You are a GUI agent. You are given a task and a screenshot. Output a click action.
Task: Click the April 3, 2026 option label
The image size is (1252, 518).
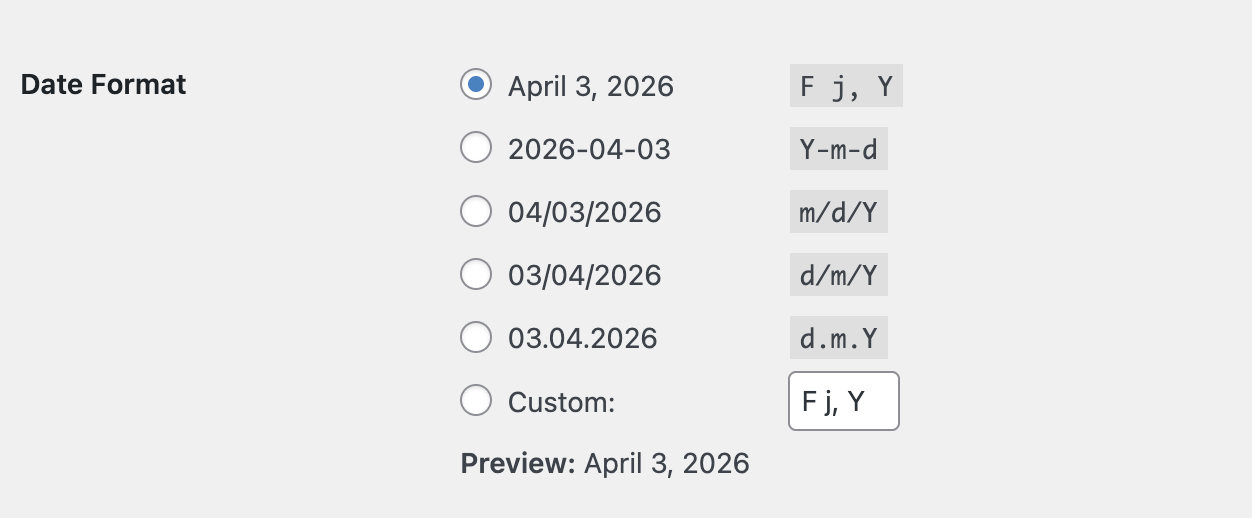click(x=590, y=87)
